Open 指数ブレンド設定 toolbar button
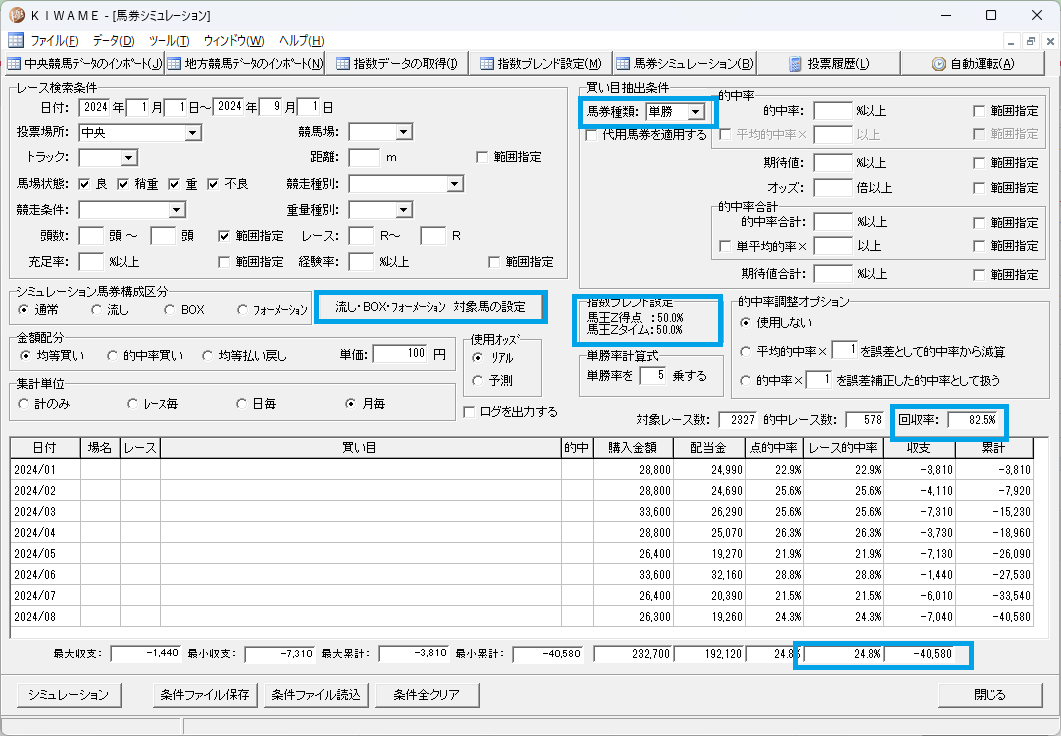1061x736 pixels. [x=540, y=64]
